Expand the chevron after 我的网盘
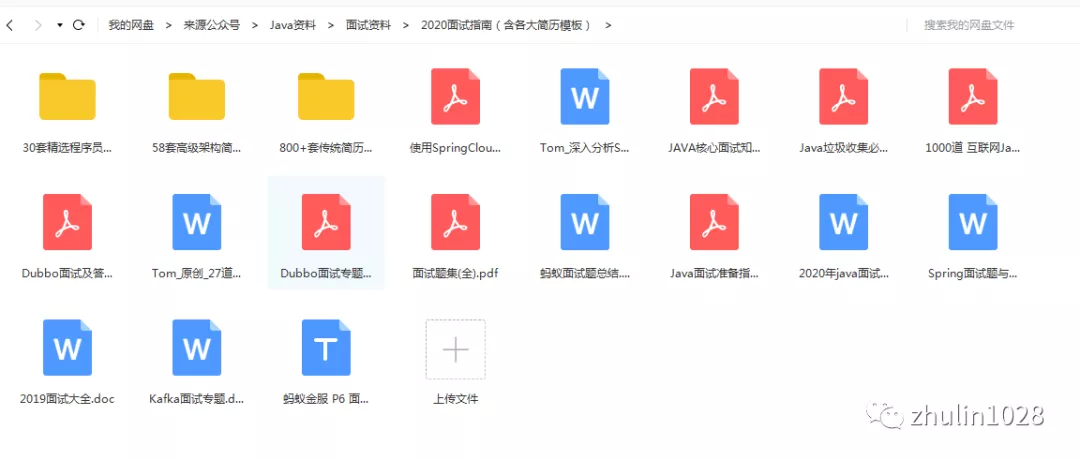Viewport: 1080px width, 460px height. [169, 25]
